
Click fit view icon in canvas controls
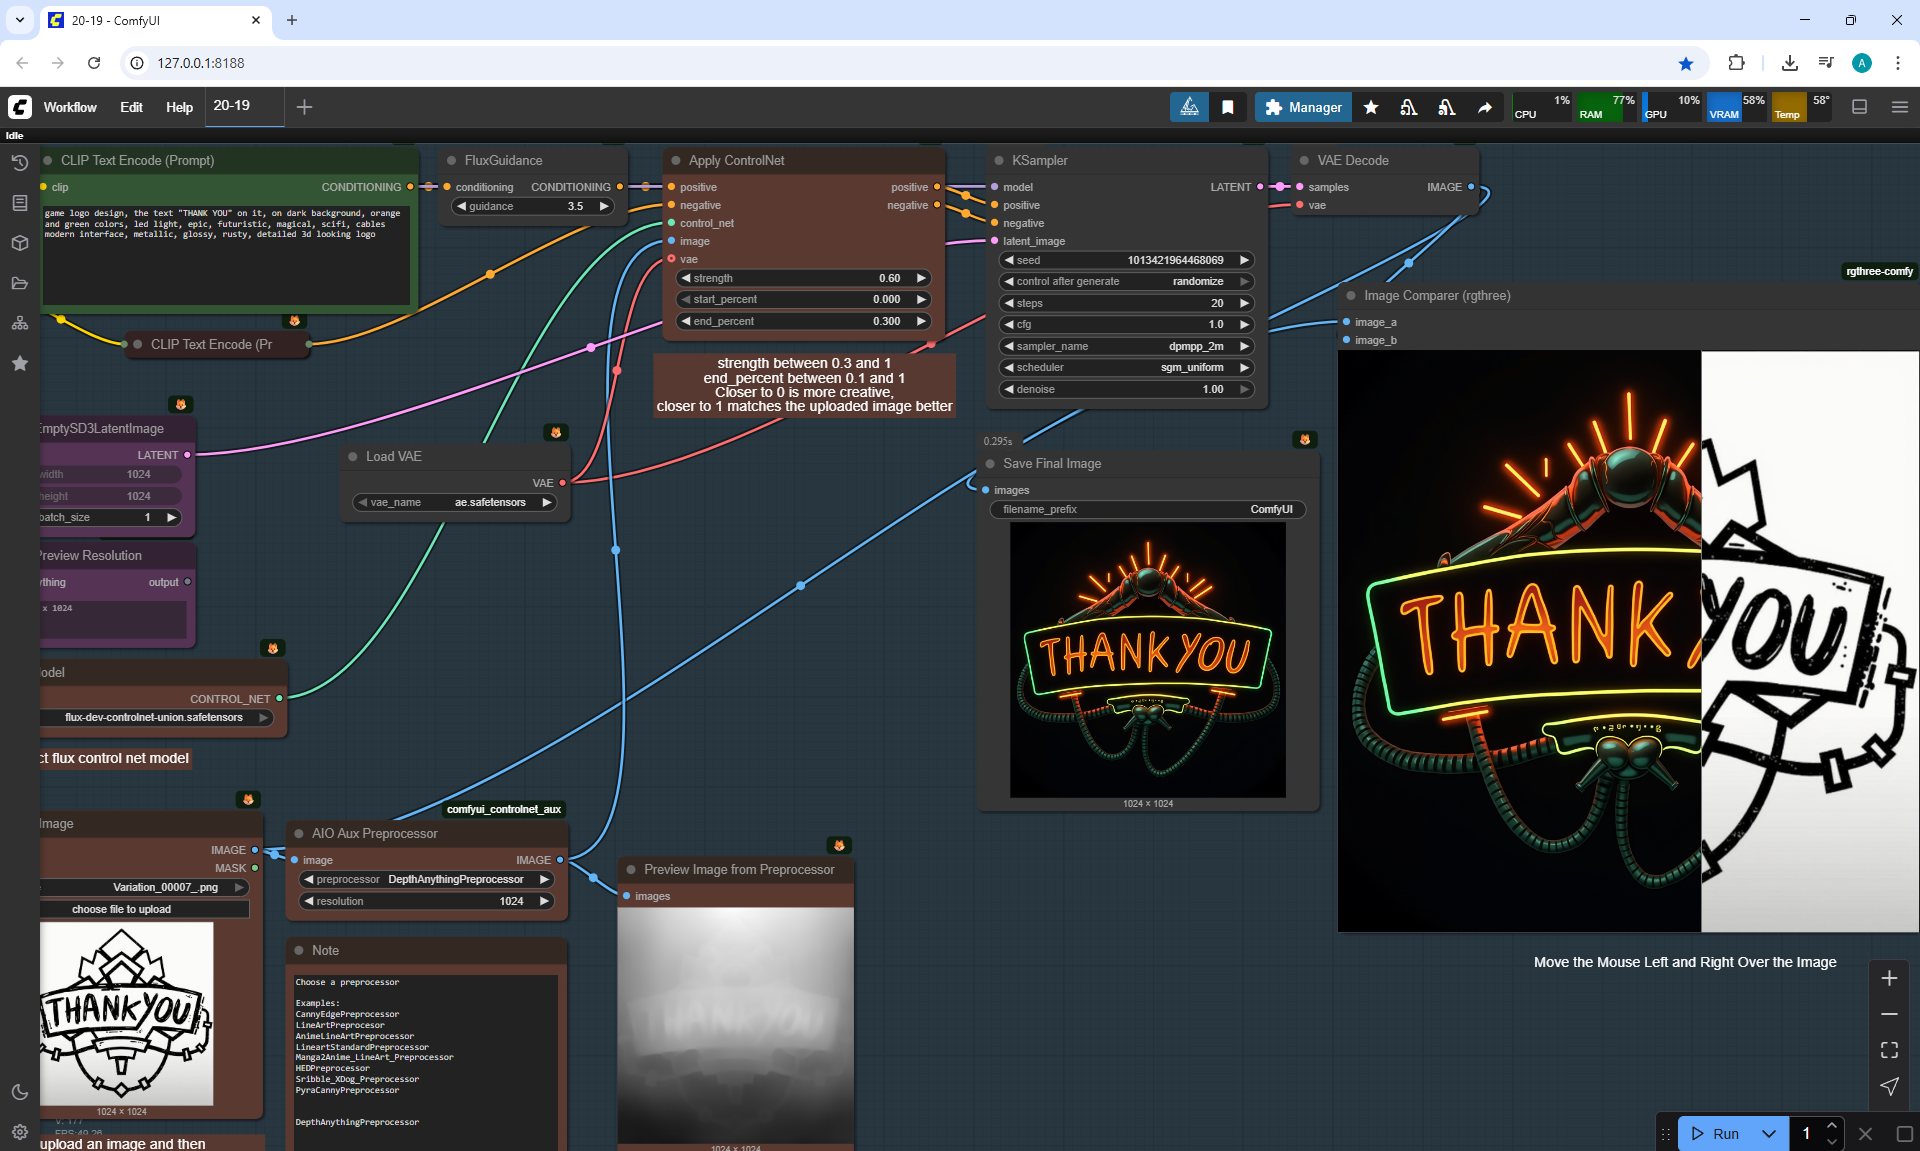[x=1889, y=1050]
